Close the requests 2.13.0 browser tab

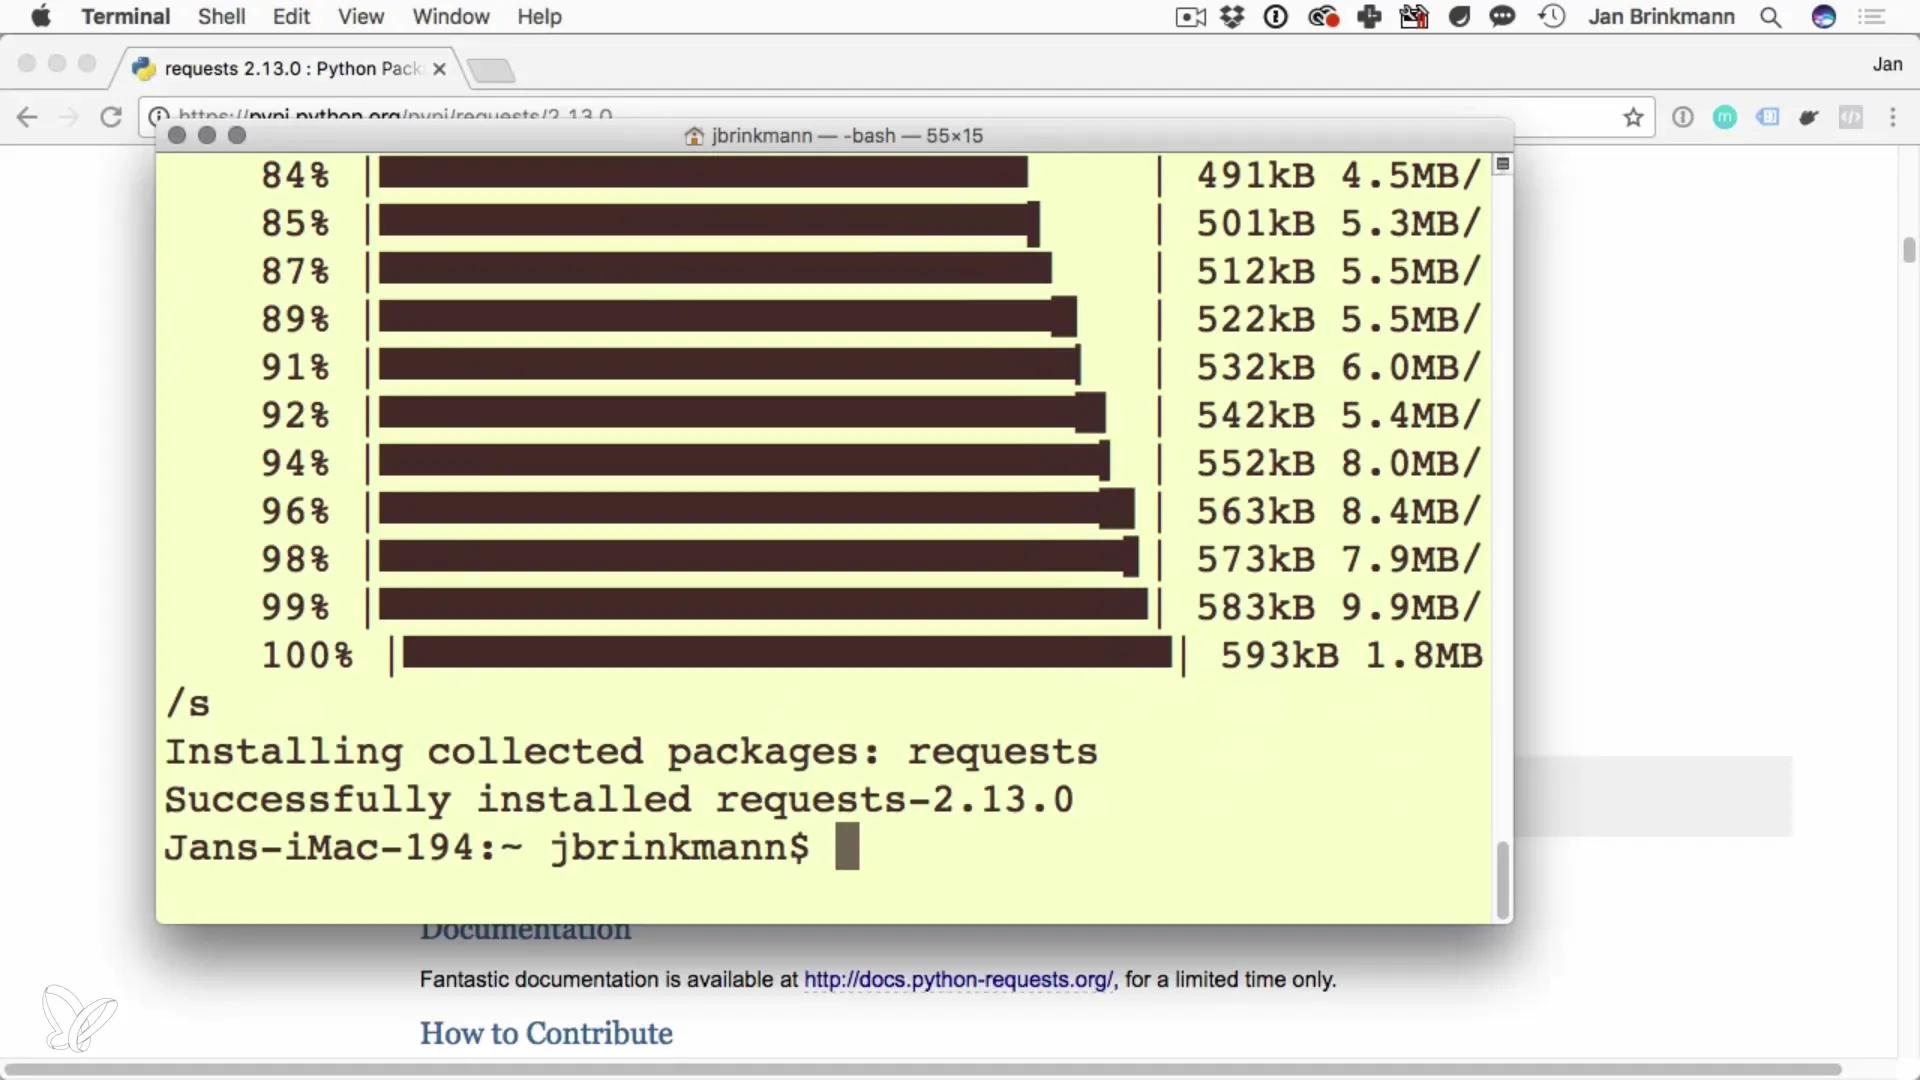point(439,69)
